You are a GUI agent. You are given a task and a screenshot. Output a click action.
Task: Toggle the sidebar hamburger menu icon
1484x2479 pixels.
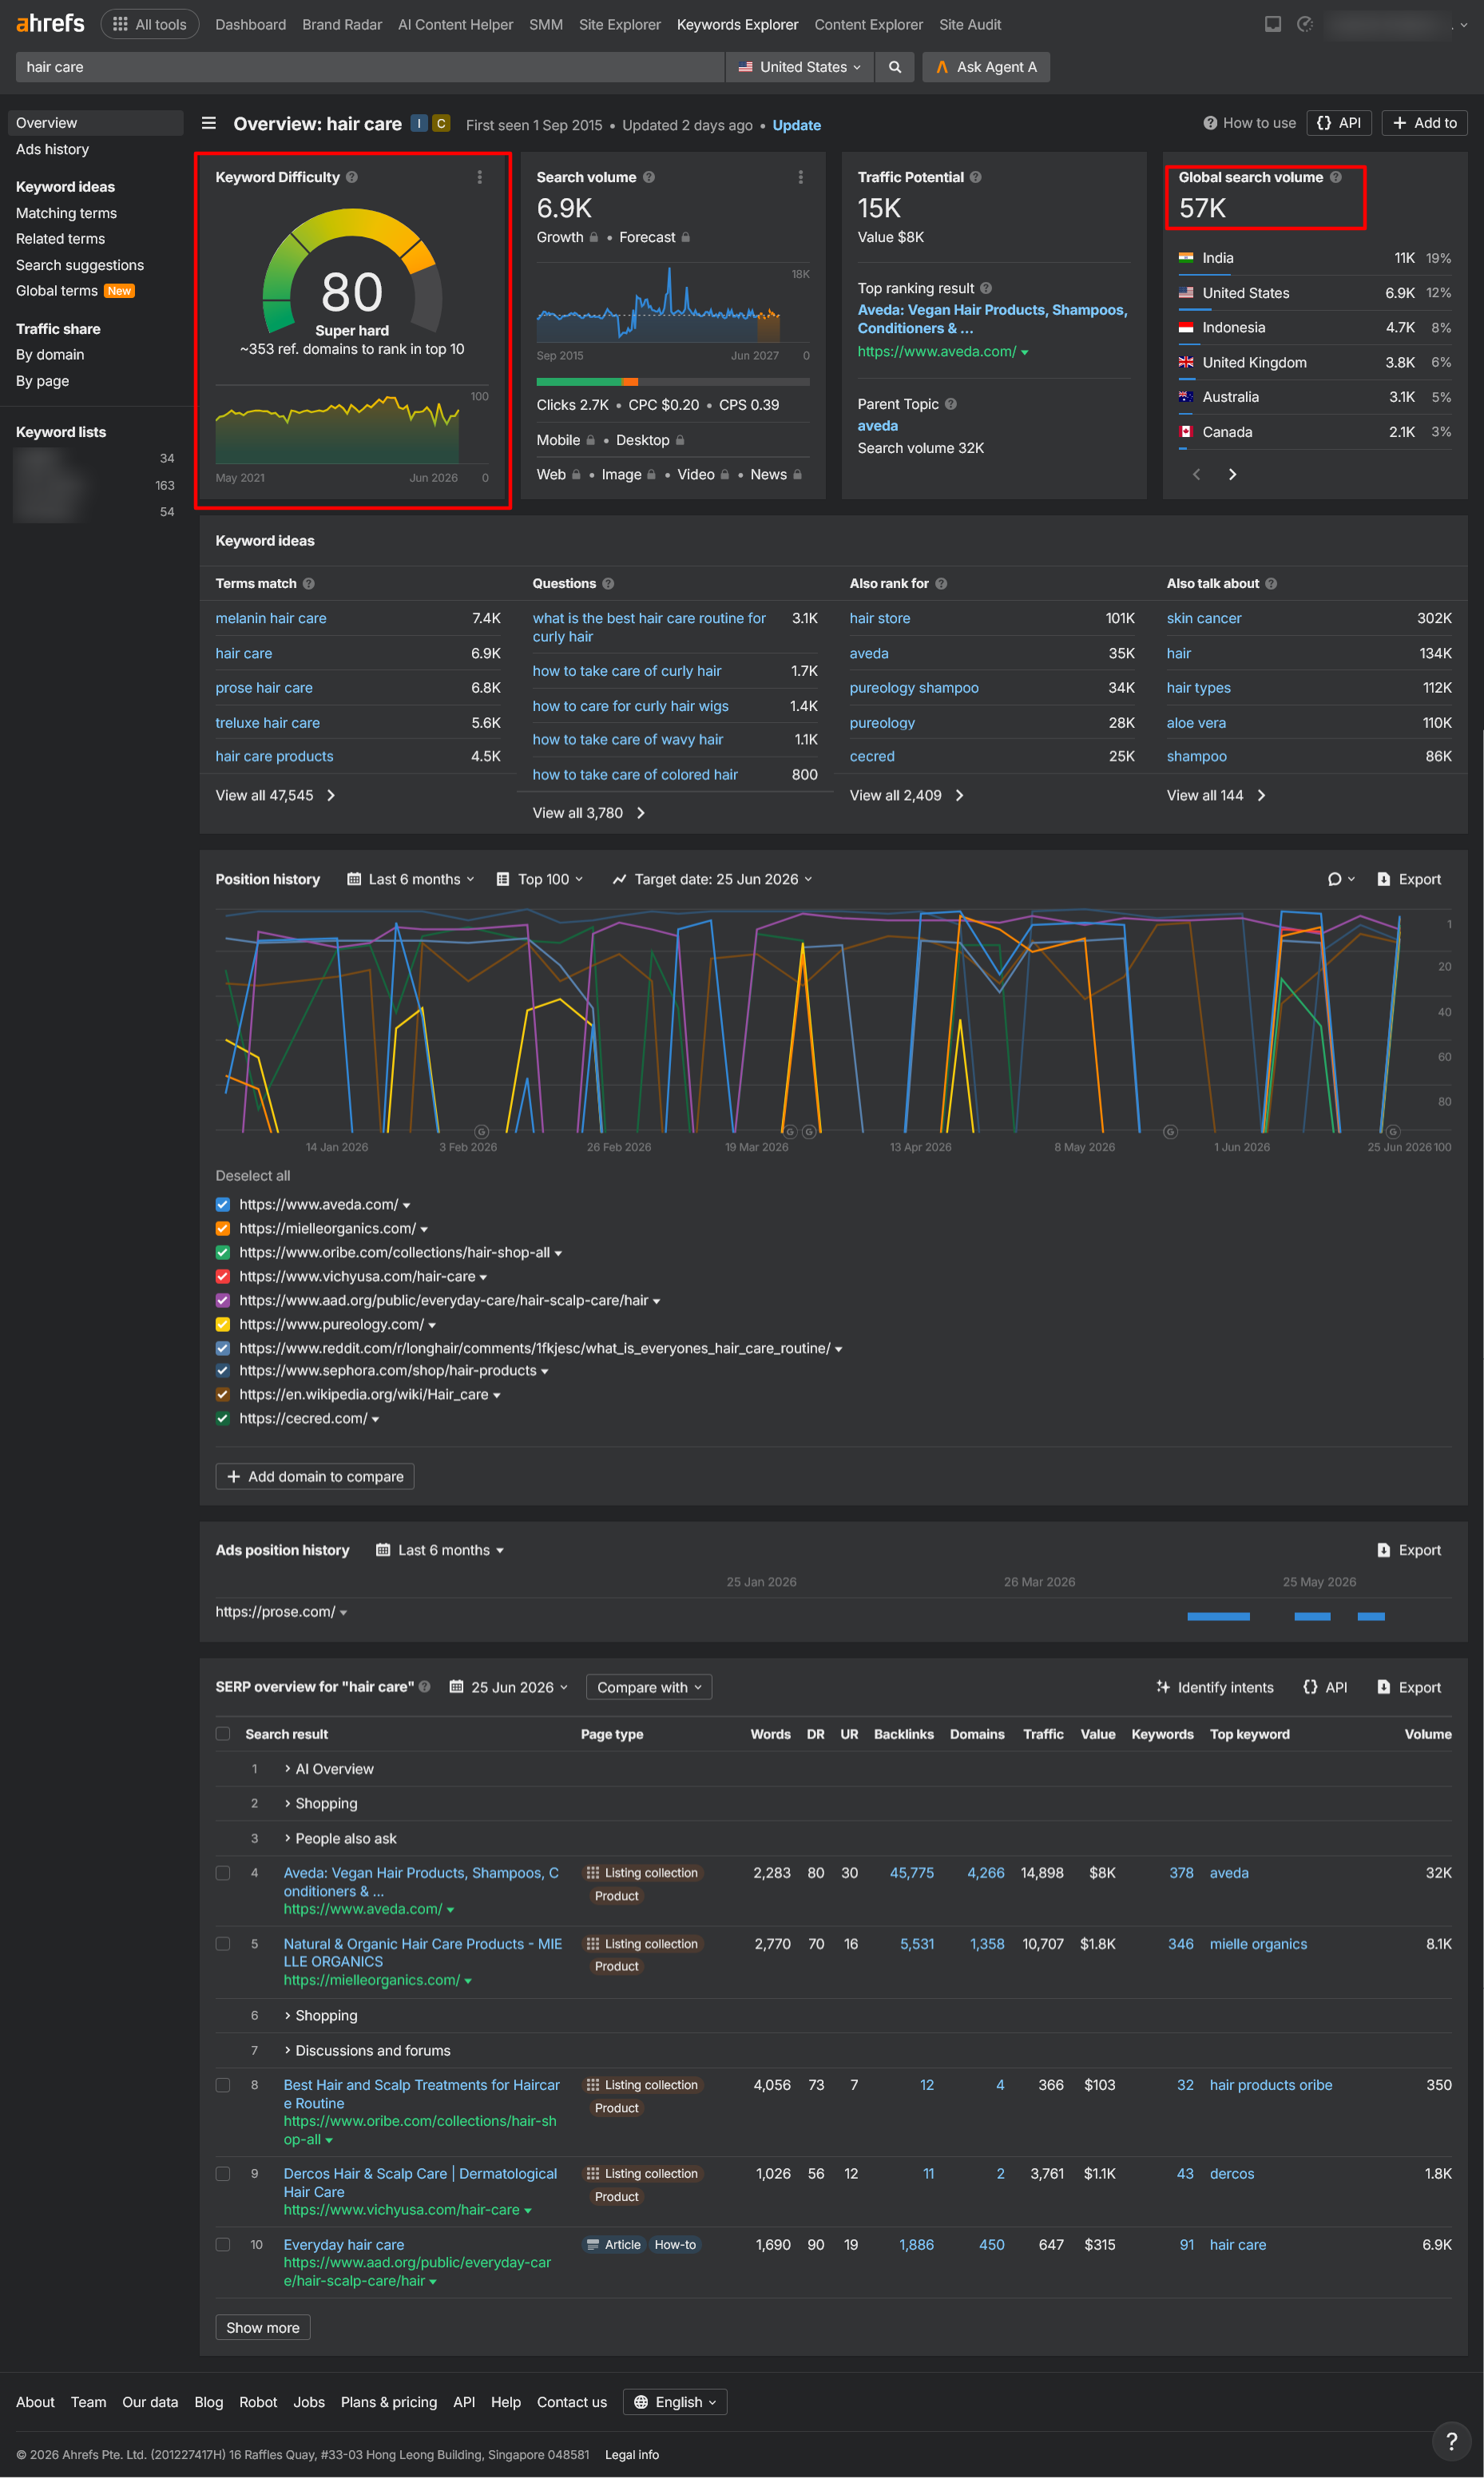209,123
